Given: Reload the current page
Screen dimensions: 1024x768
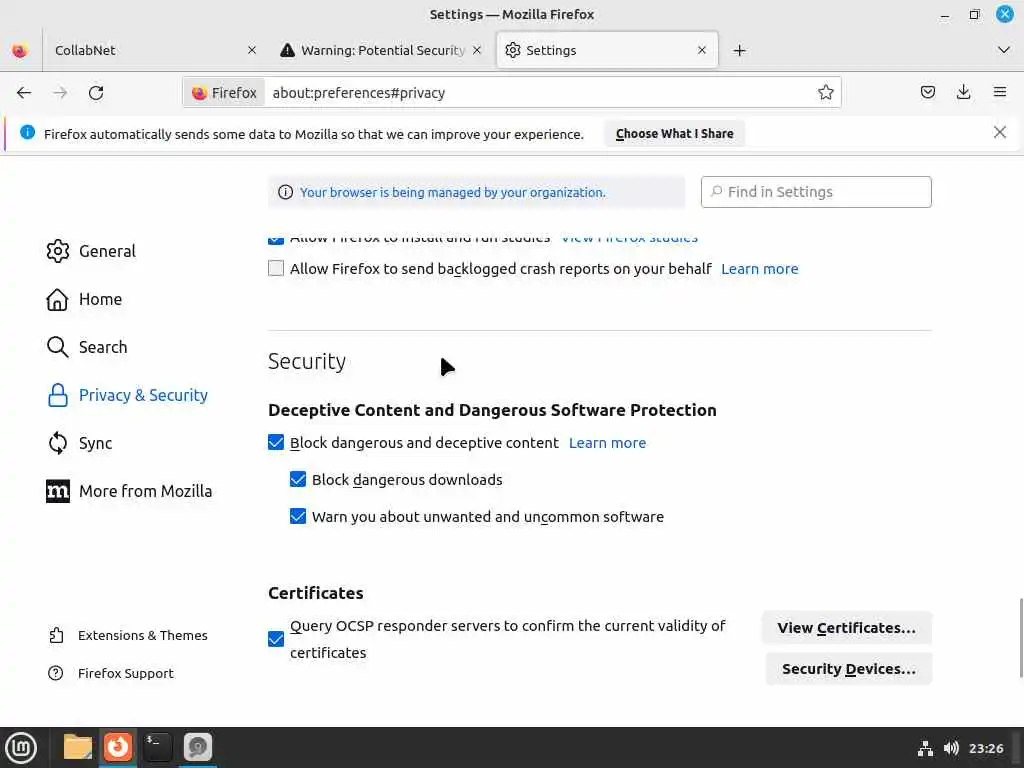Looking at the screenshot, I should [96, 93].
